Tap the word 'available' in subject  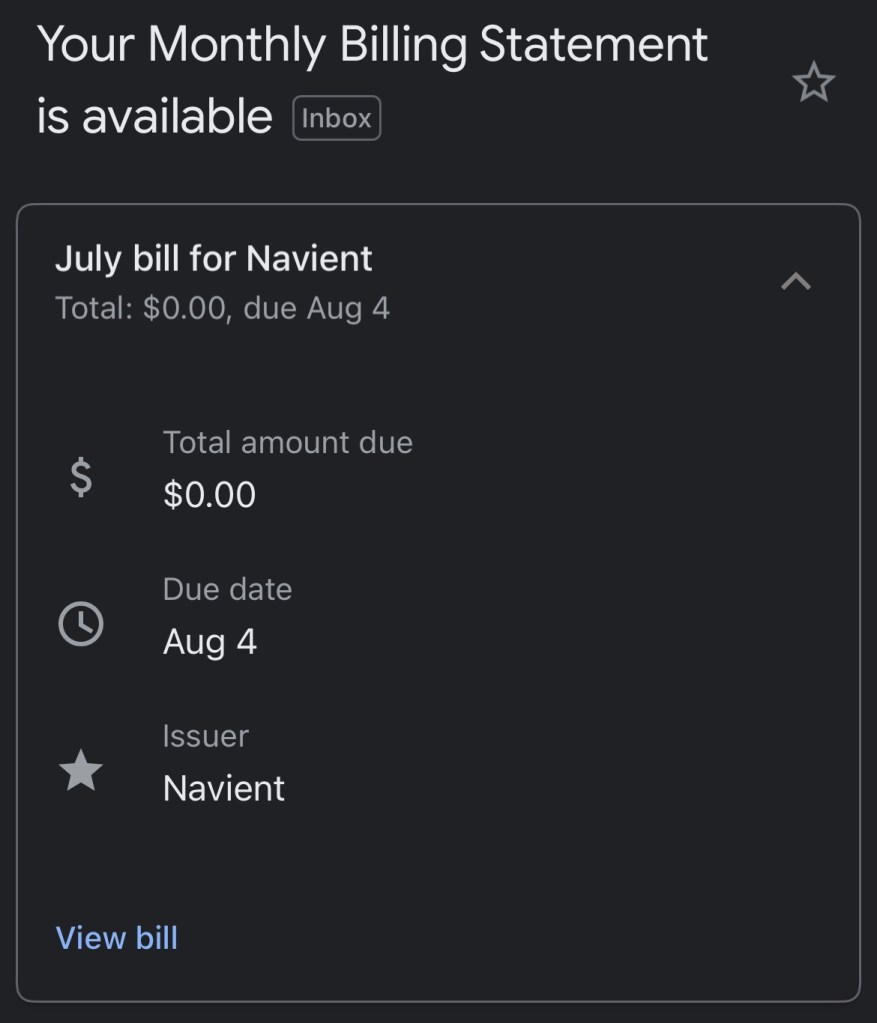(177, 118)
